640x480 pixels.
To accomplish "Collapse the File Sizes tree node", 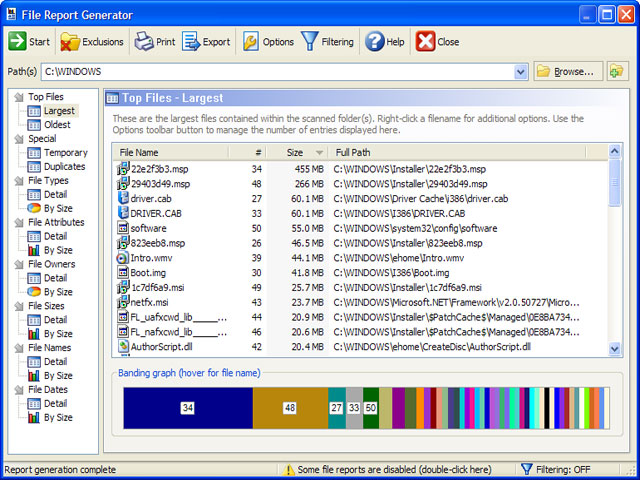I will 19,306.
